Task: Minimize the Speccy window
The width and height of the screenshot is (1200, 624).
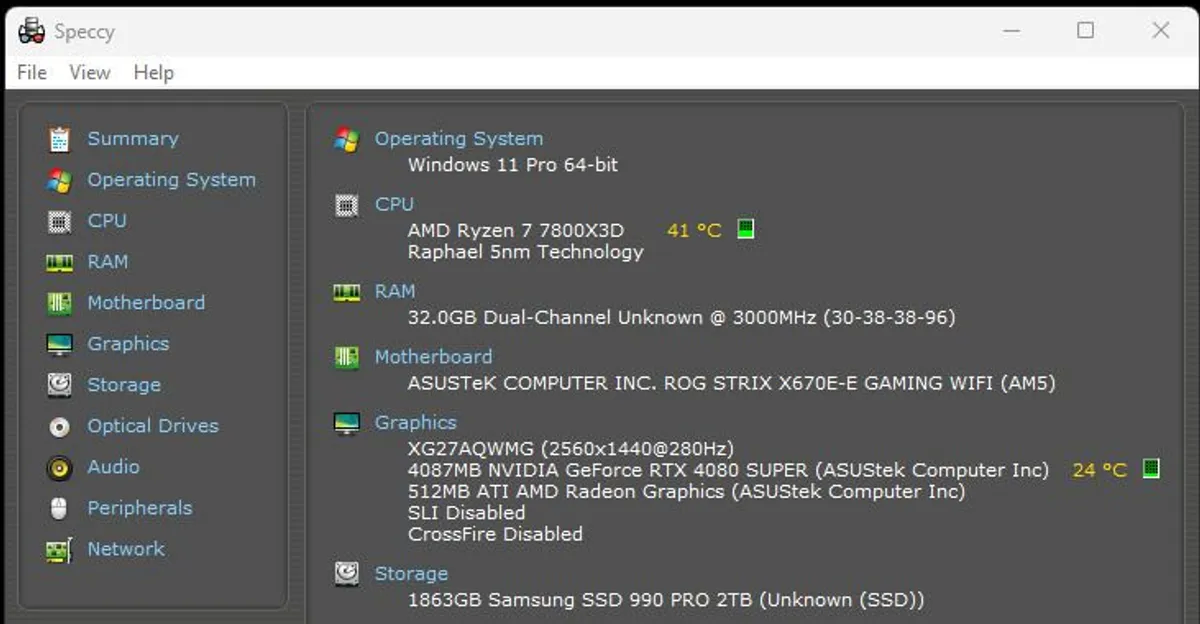Action: point(1011,31)
